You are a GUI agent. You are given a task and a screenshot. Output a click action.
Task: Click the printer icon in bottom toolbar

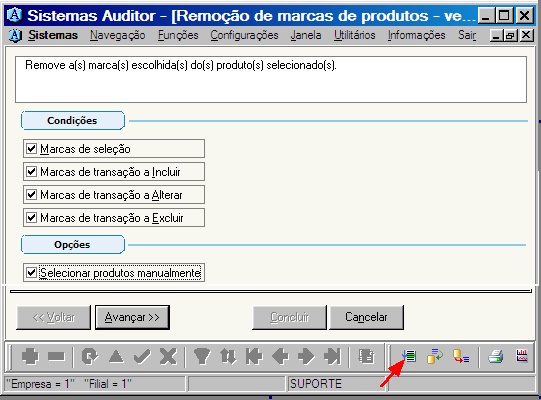[495, 356]
